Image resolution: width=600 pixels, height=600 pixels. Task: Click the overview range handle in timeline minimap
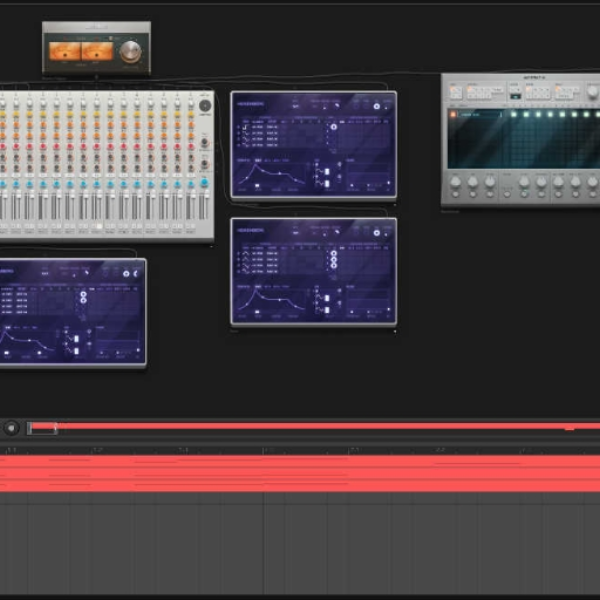[42, 428]
